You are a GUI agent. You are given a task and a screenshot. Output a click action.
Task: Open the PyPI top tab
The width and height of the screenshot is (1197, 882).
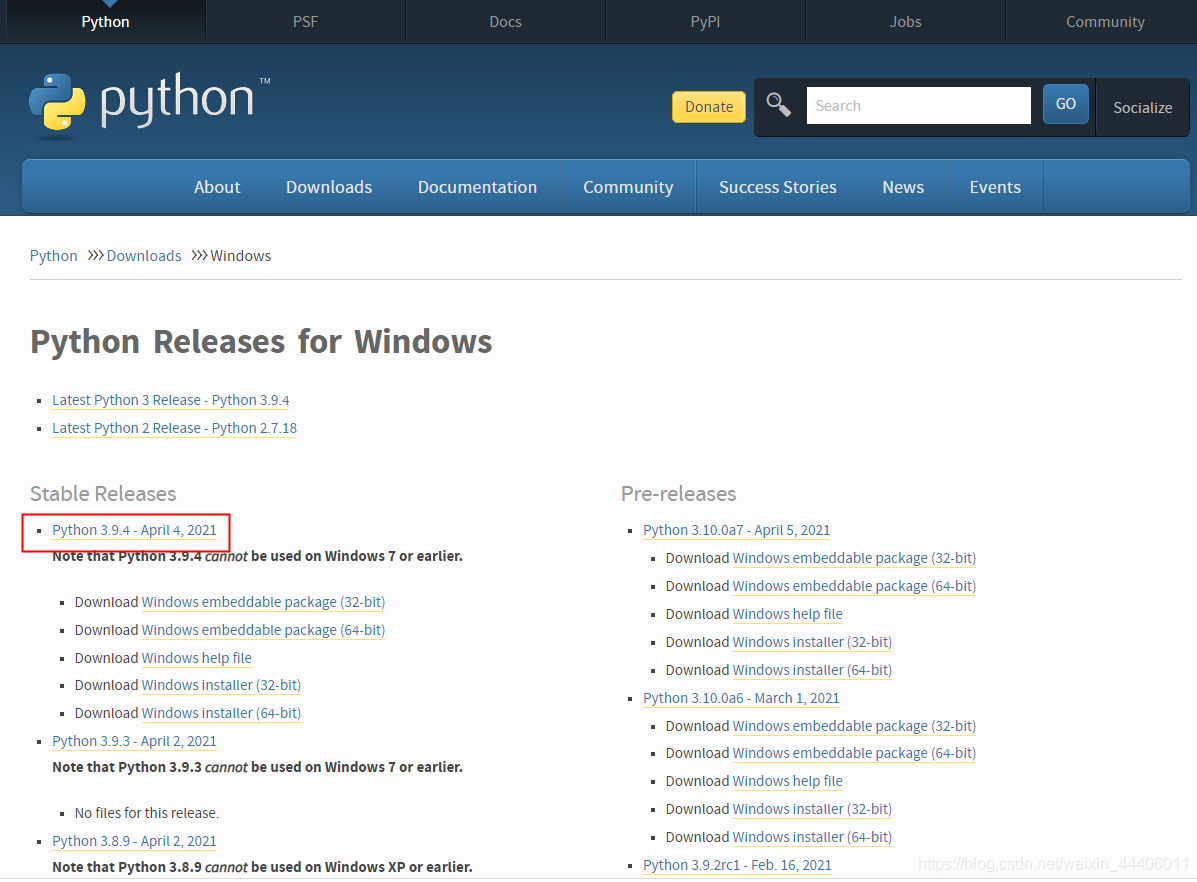click(x=705, y=21)
